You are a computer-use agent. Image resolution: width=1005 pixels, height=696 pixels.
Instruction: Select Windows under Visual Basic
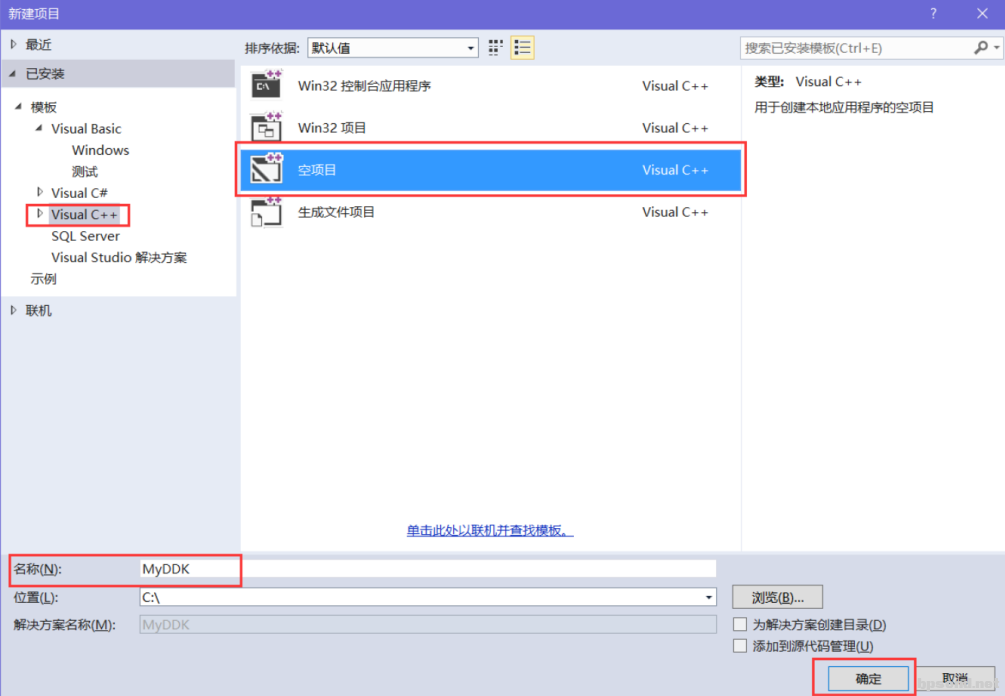click(x=101, y=150)
